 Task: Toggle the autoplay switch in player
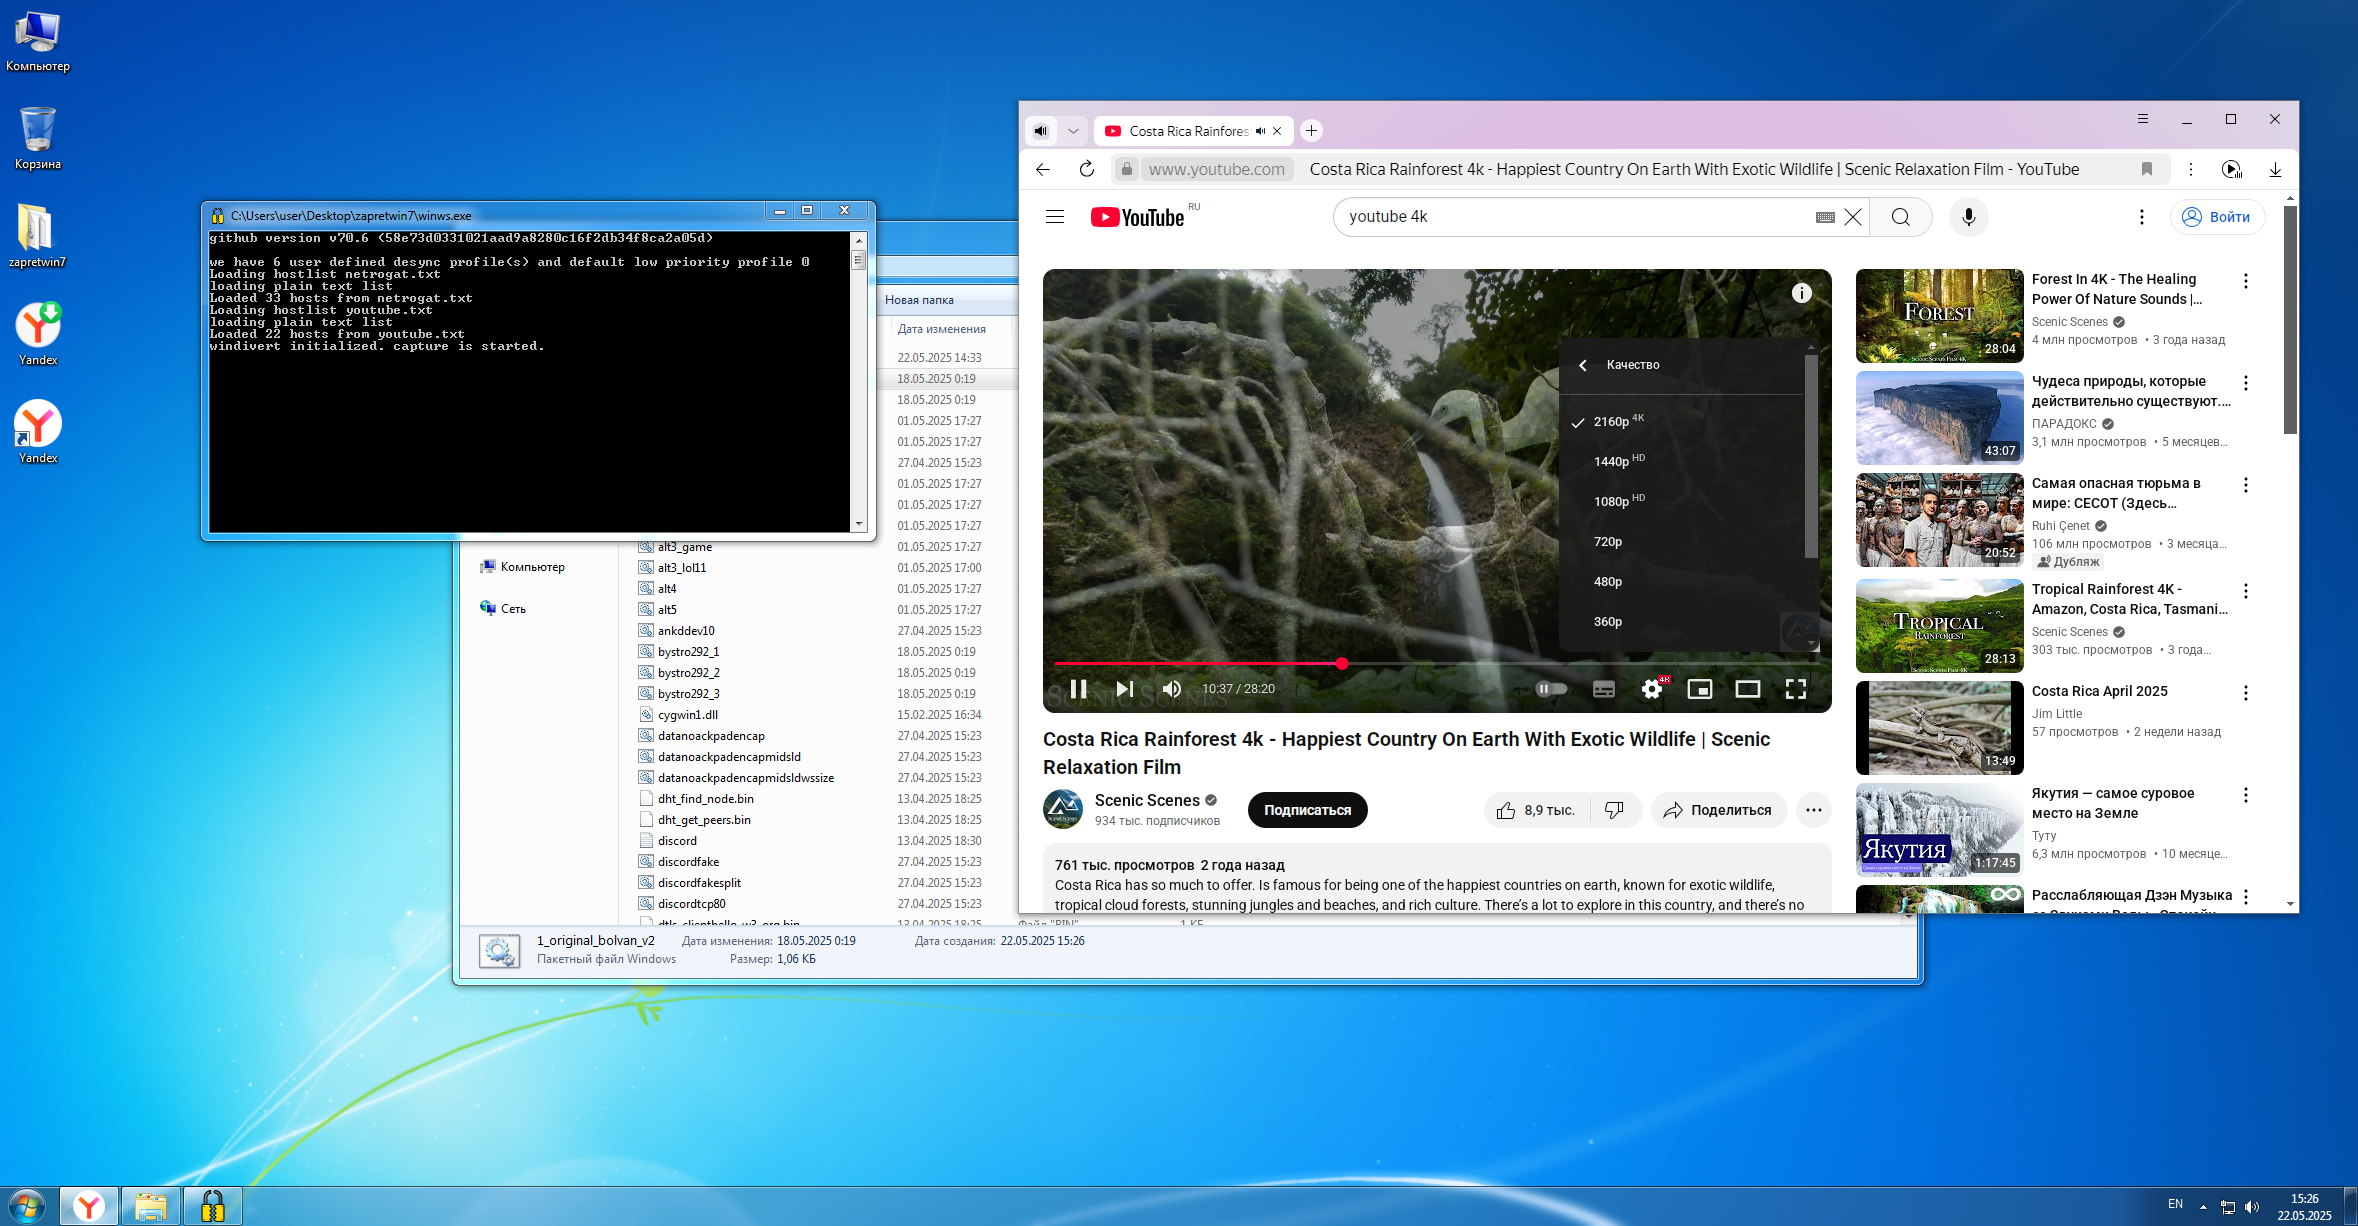(x=1552, y=689)
